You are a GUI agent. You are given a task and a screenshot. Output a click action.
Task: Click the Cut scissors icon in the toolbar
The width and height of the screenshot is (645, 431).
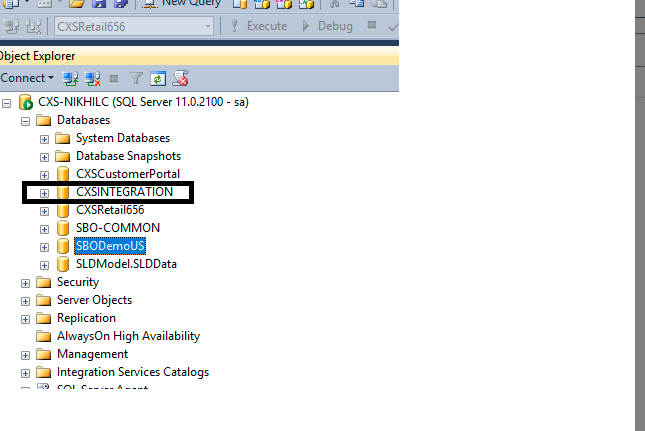[x=335, y=4]
